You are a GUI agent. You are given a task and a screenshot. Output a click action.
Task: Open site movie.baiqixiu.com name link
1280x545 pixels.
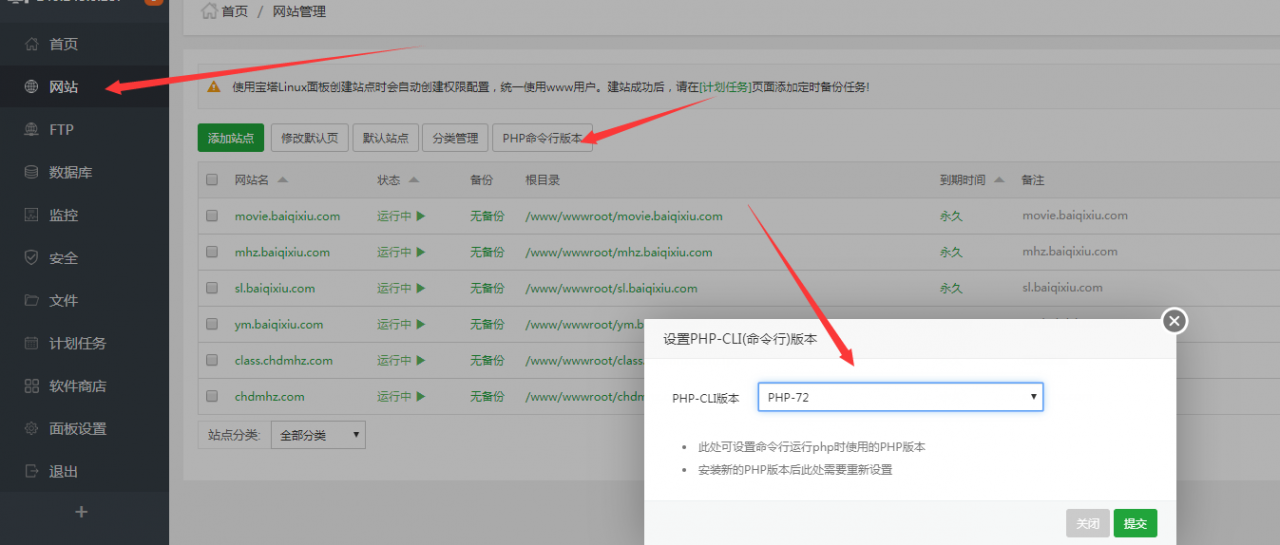pyautogui.click(x=287, y=216)
